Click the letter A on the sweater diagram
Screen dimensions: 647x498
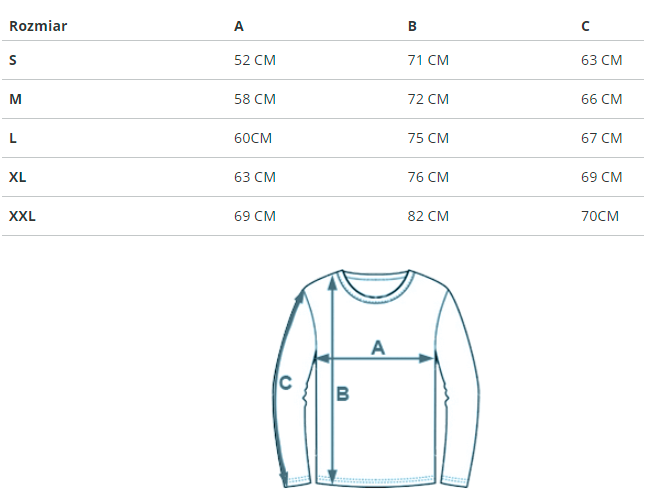click(x=378, y=347)
